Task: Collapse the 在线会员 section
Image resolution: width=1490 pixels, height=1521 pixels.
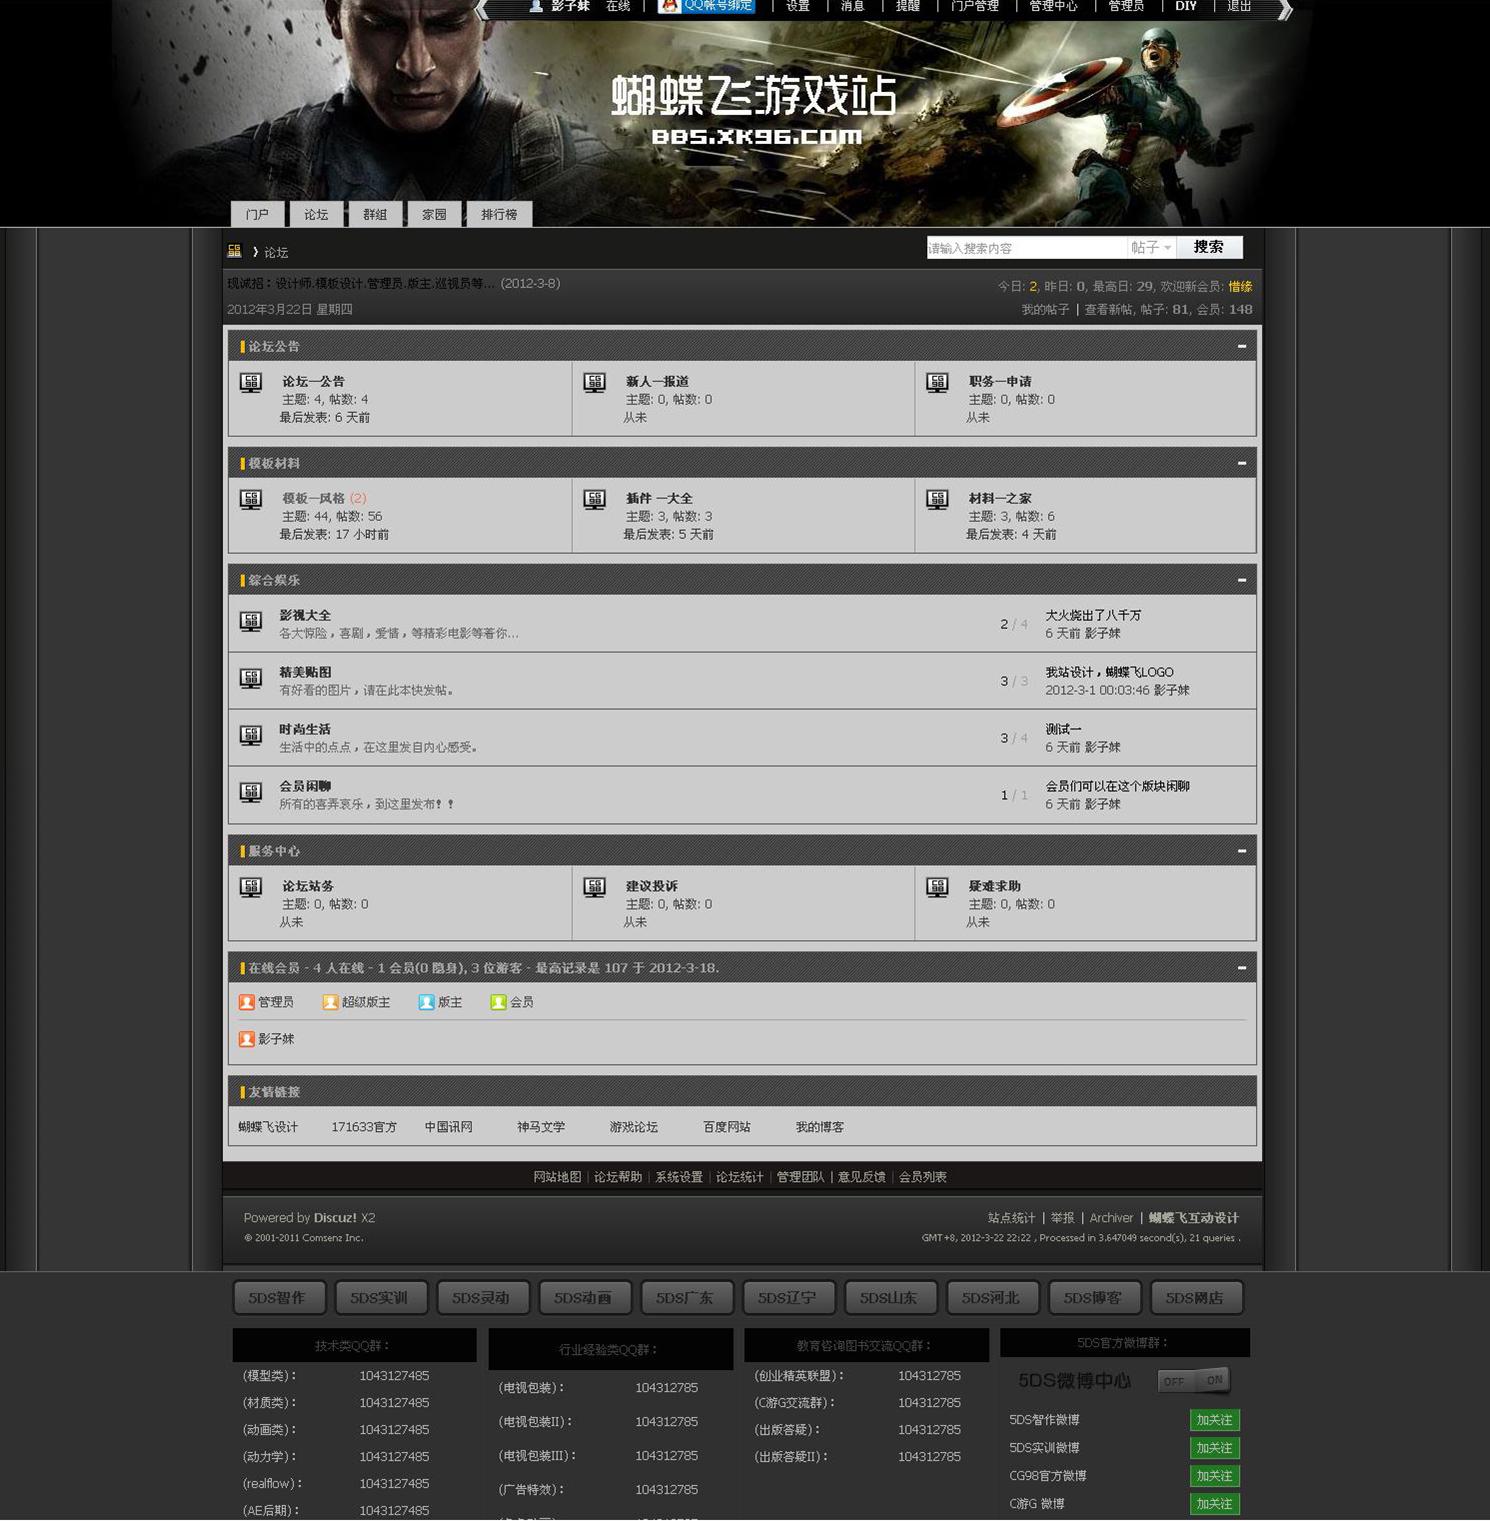Action: 1241,968
